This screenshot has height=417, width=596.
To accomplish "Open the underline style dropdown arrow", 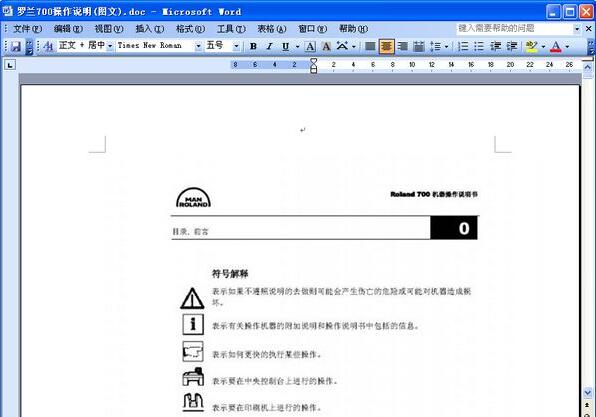I will [297, 46].
